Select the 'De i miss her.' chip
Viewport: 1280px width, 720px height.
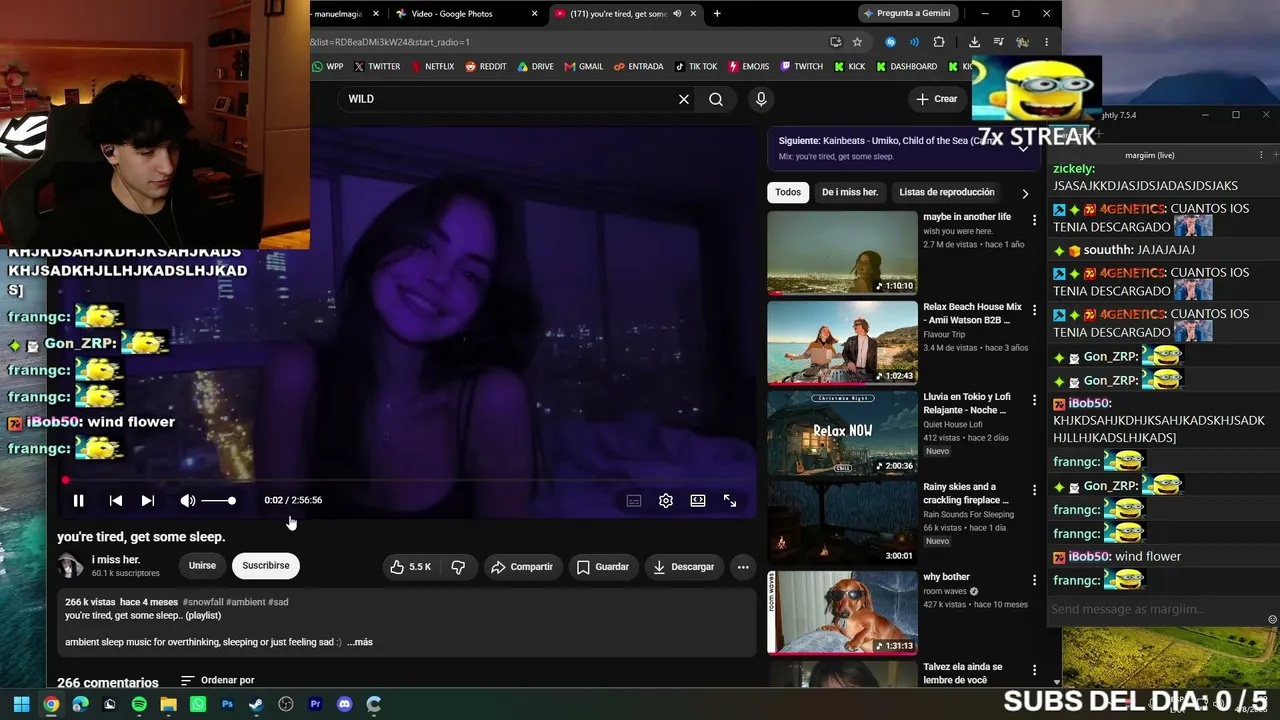850,192
